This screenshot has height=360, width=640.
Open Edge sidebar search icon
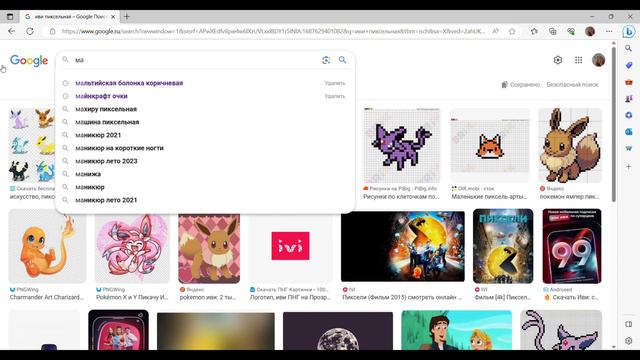click(629, 49)
